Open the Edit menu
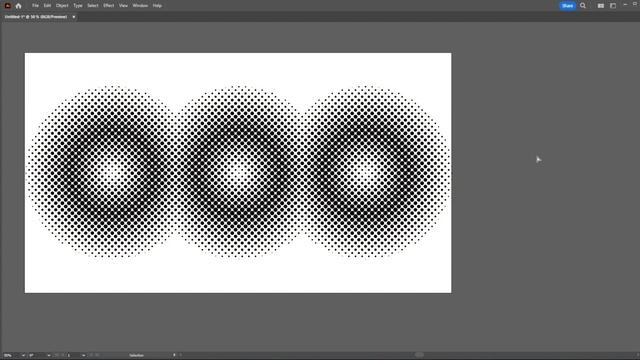640x360 pixels. coord(47,6)
